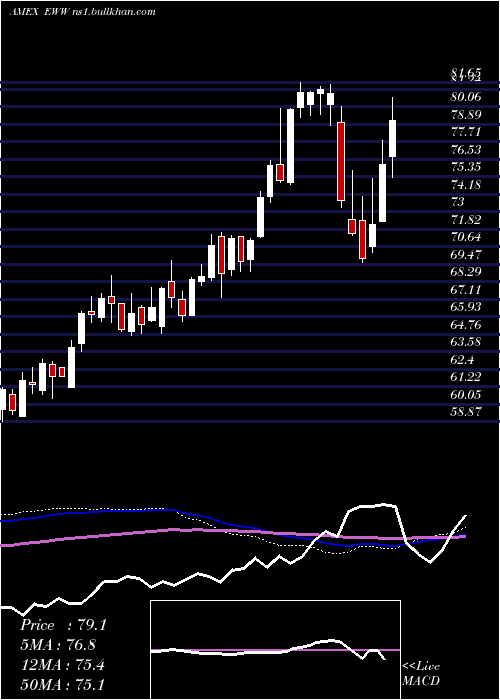Click the 74.18 price axis label

click(466, 184)
